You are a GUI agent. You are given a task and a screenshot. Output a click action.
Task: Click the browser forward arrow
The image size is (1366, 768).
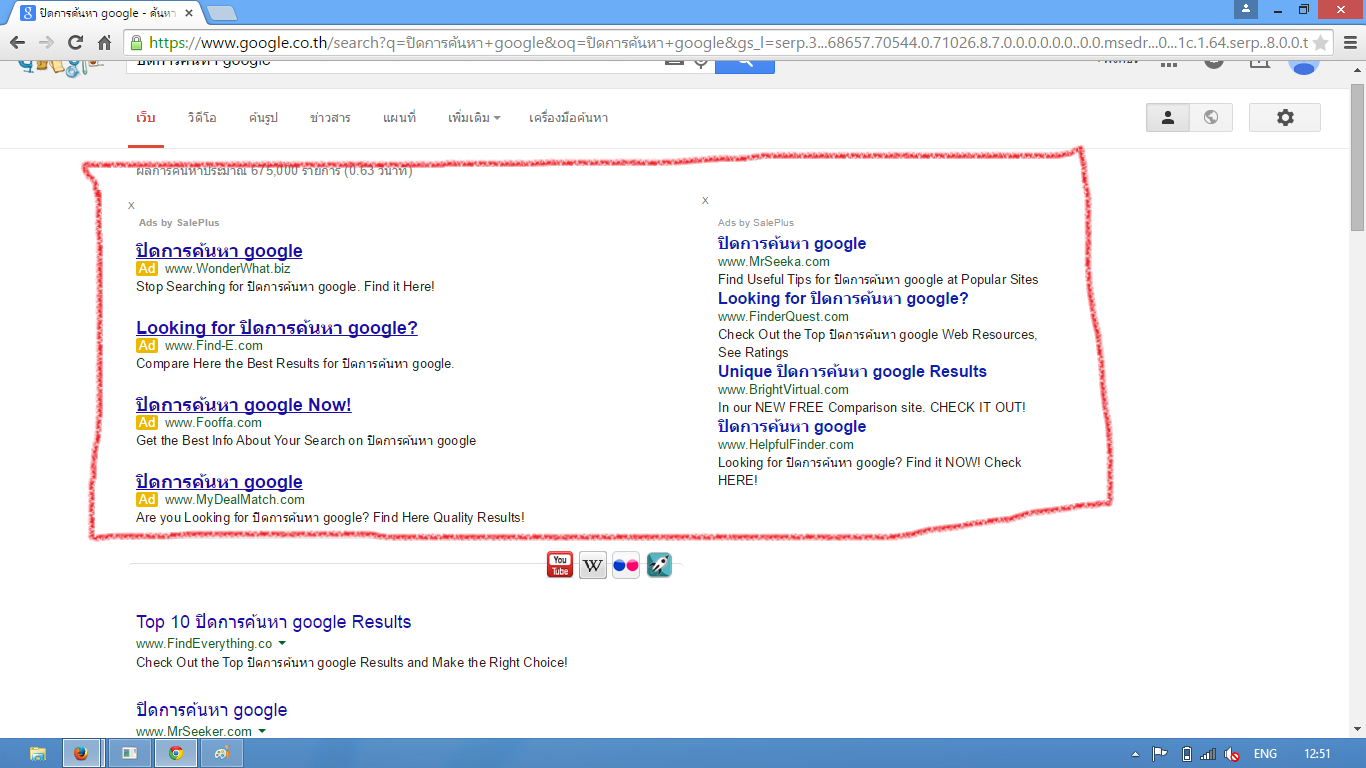click(46, 43)
